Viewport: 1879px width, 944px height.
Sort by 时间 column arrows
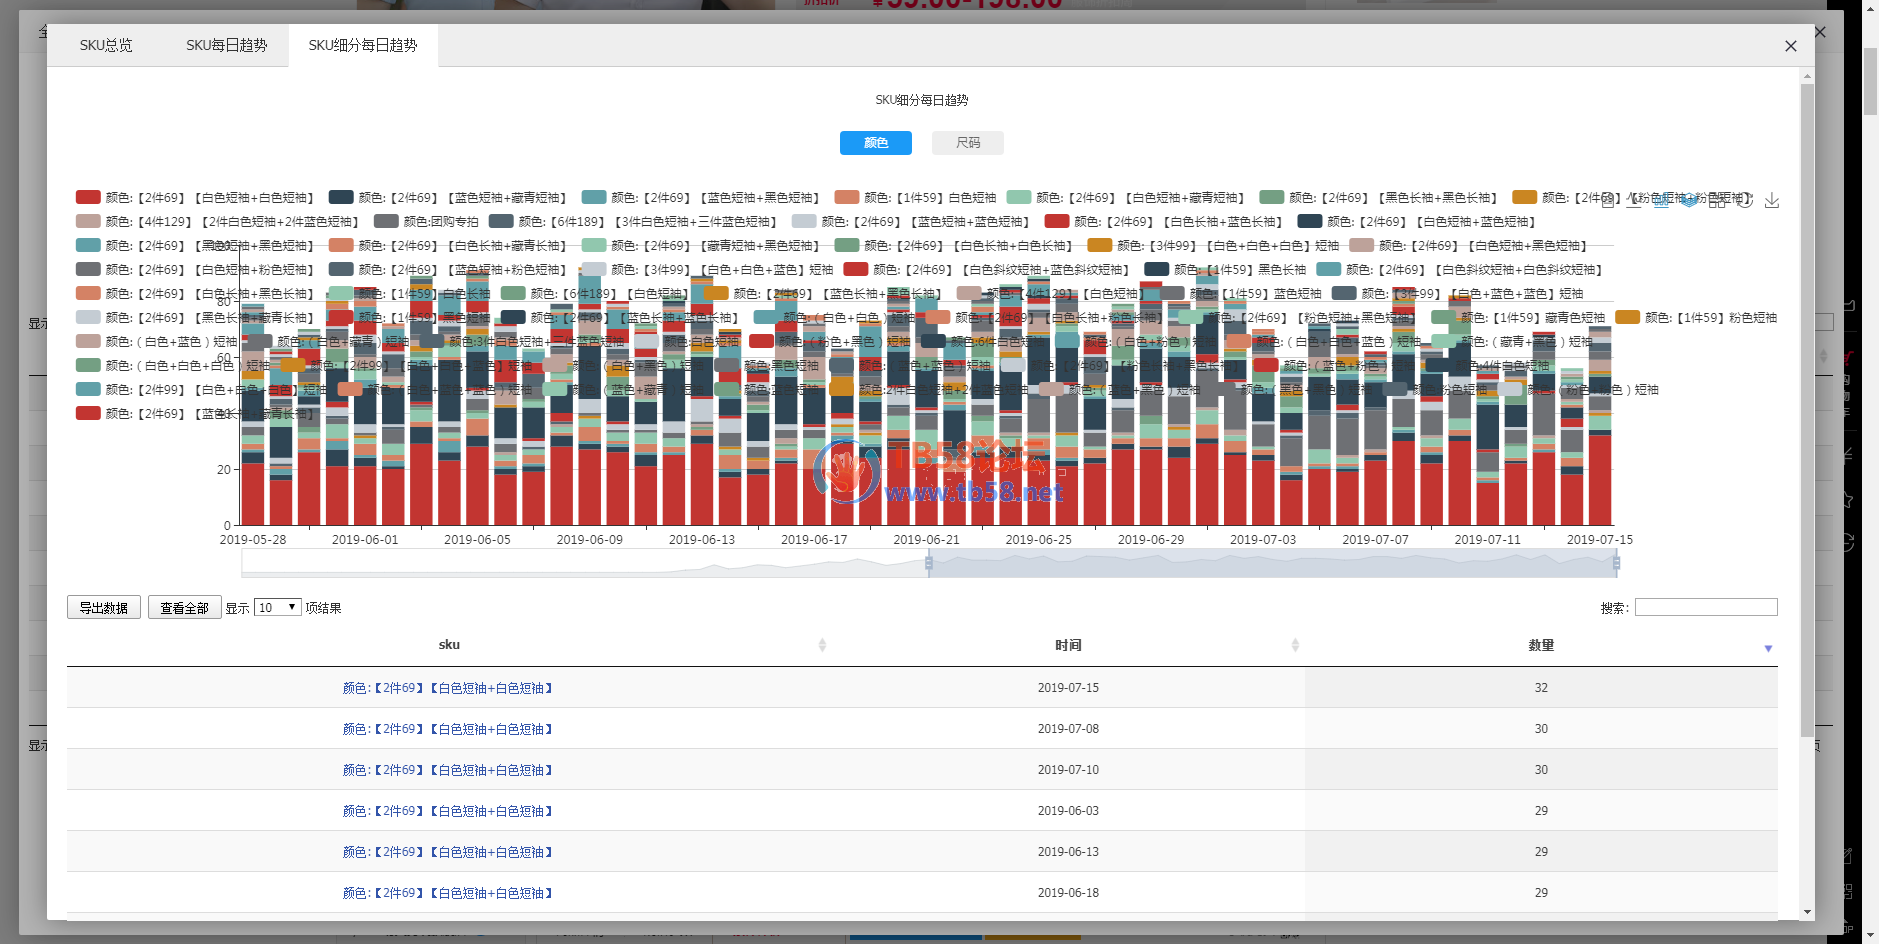click(x=1295, y=645)
